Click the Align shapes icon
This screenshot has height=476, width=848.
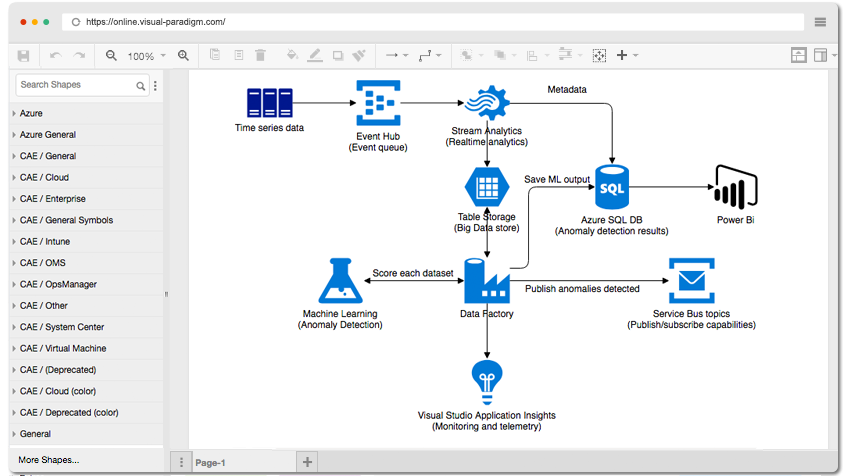(x=532, y=56)
